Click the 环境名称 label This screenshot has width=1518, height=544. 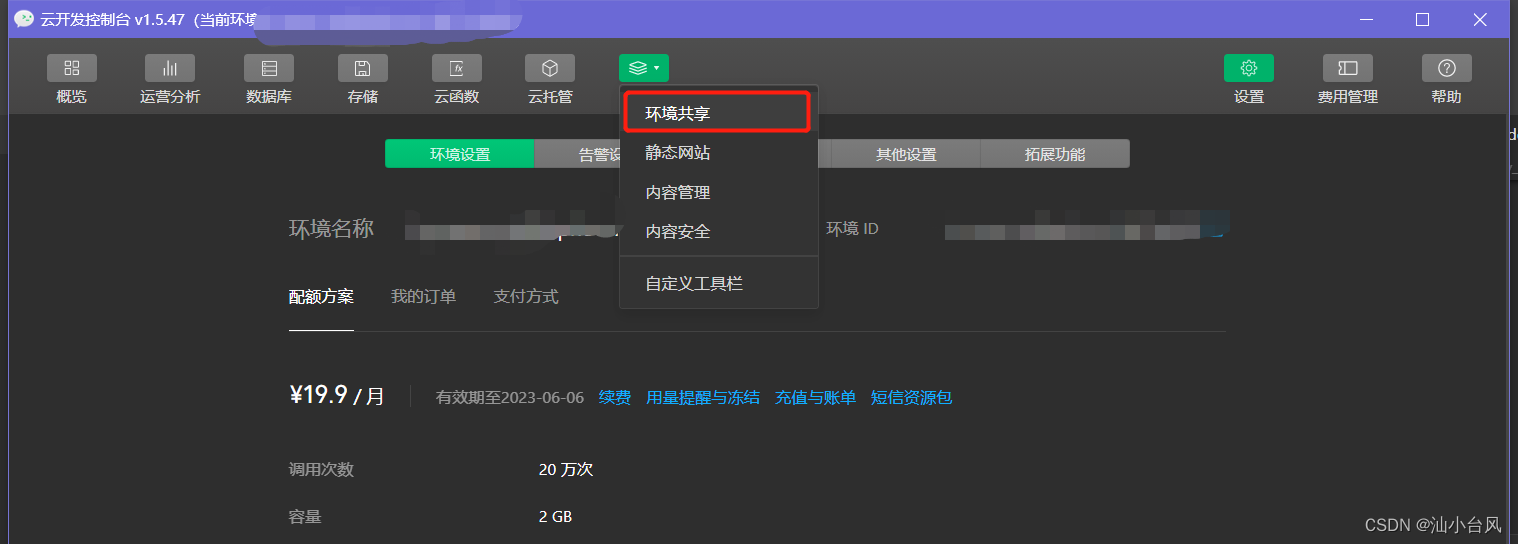click(332, 229)
